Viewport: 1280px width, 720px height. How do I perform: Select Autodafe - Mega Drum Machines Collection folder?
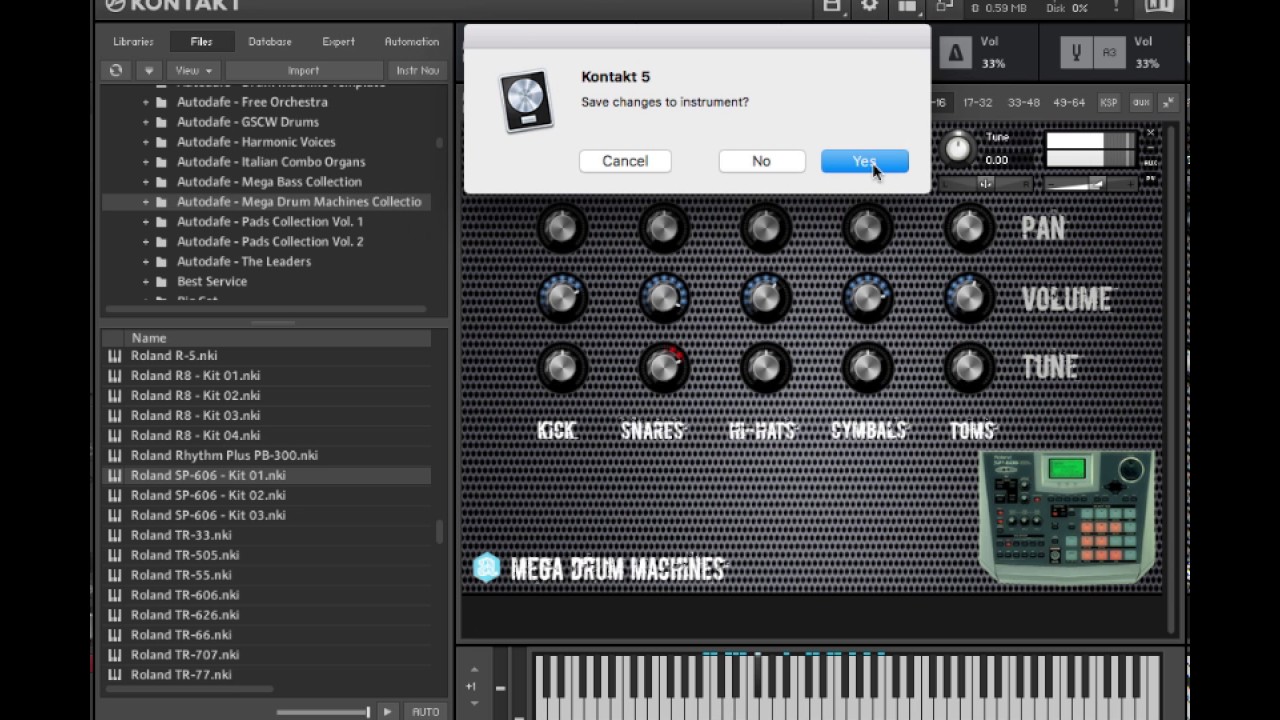pos(267,202)
